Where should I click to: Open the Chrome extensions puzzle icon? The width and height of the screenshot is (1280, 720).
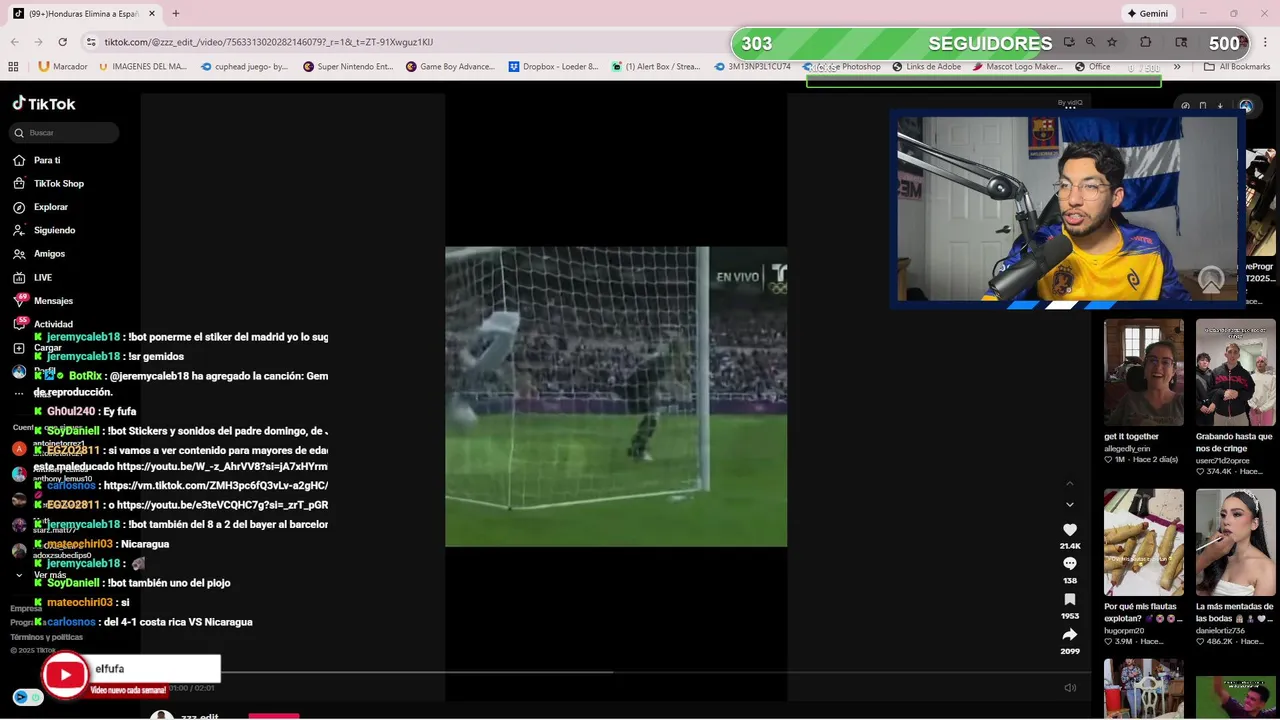(1145, 42)
